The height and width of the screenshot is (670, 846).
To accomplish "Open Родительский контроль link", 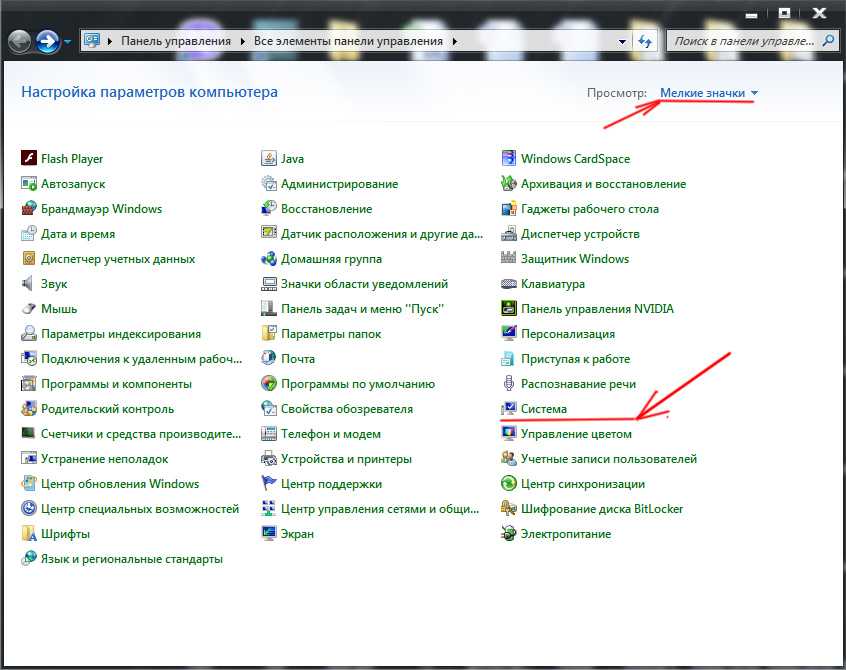I will click(x=107, y=408).
